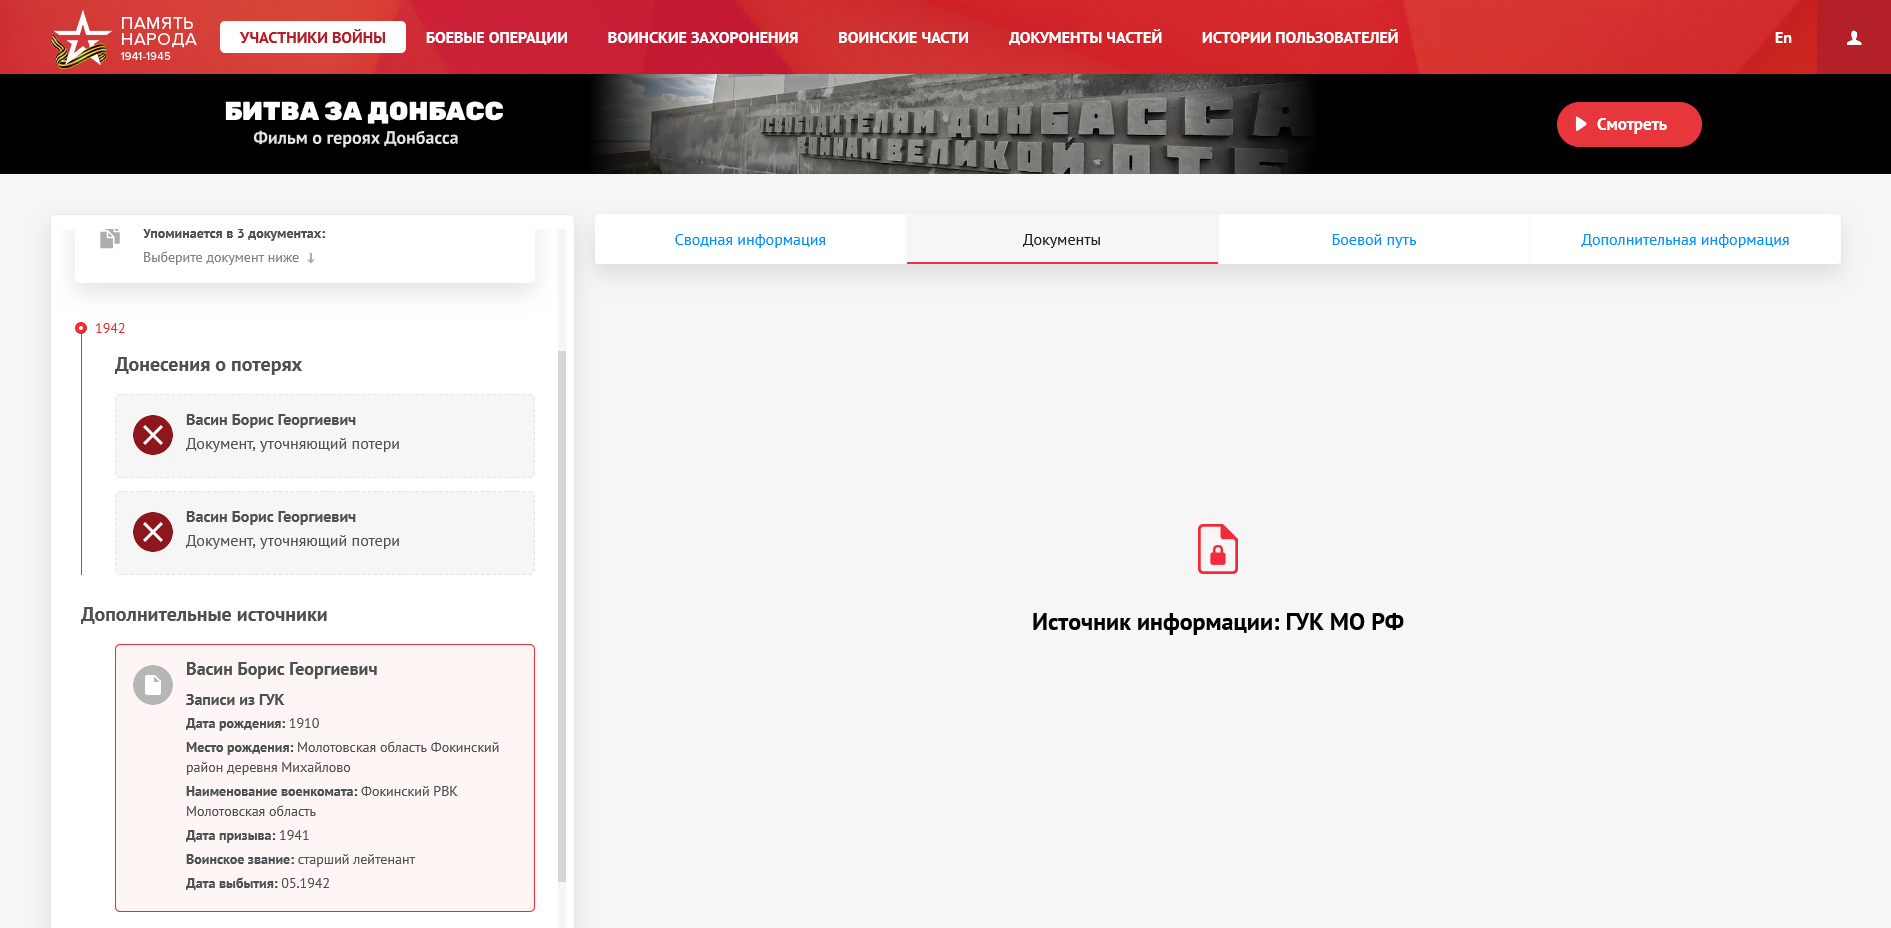Open 'Боевые операции' menu item
The image size is (1891, 928).
tap(496, 38)
